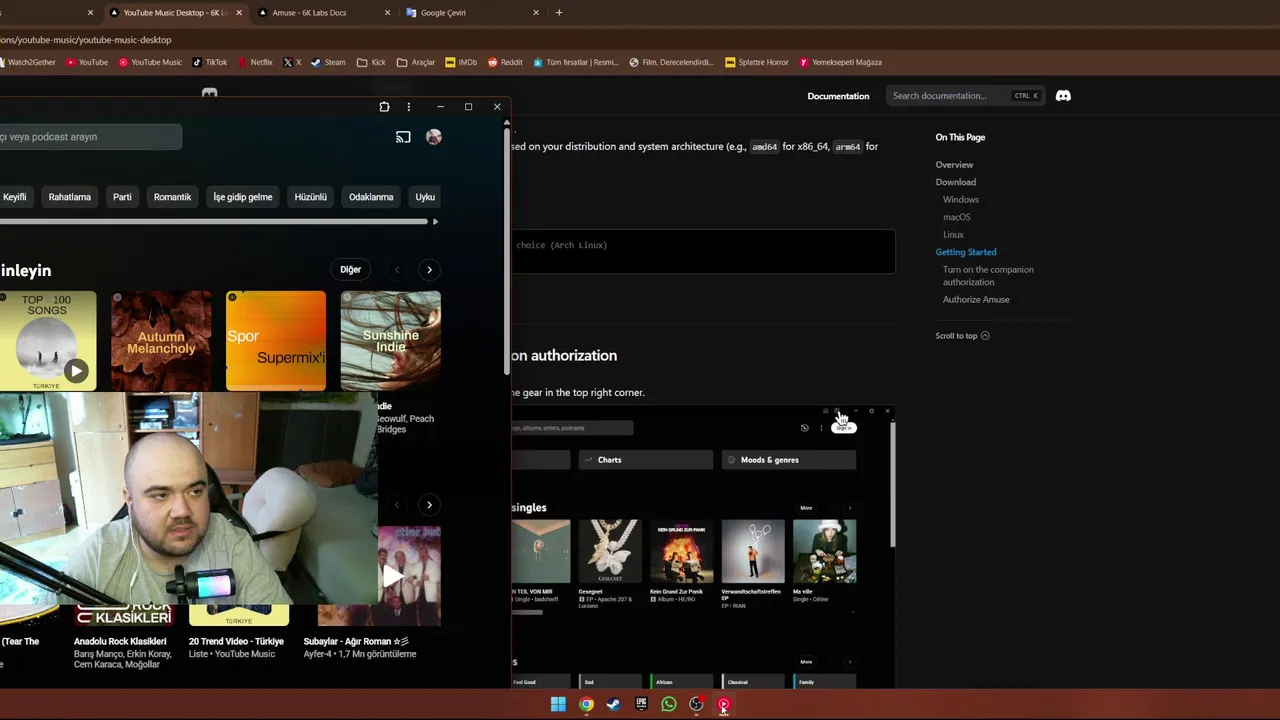Select the Uyku mood chip
1280x720 pixels.
coord(425,197)
